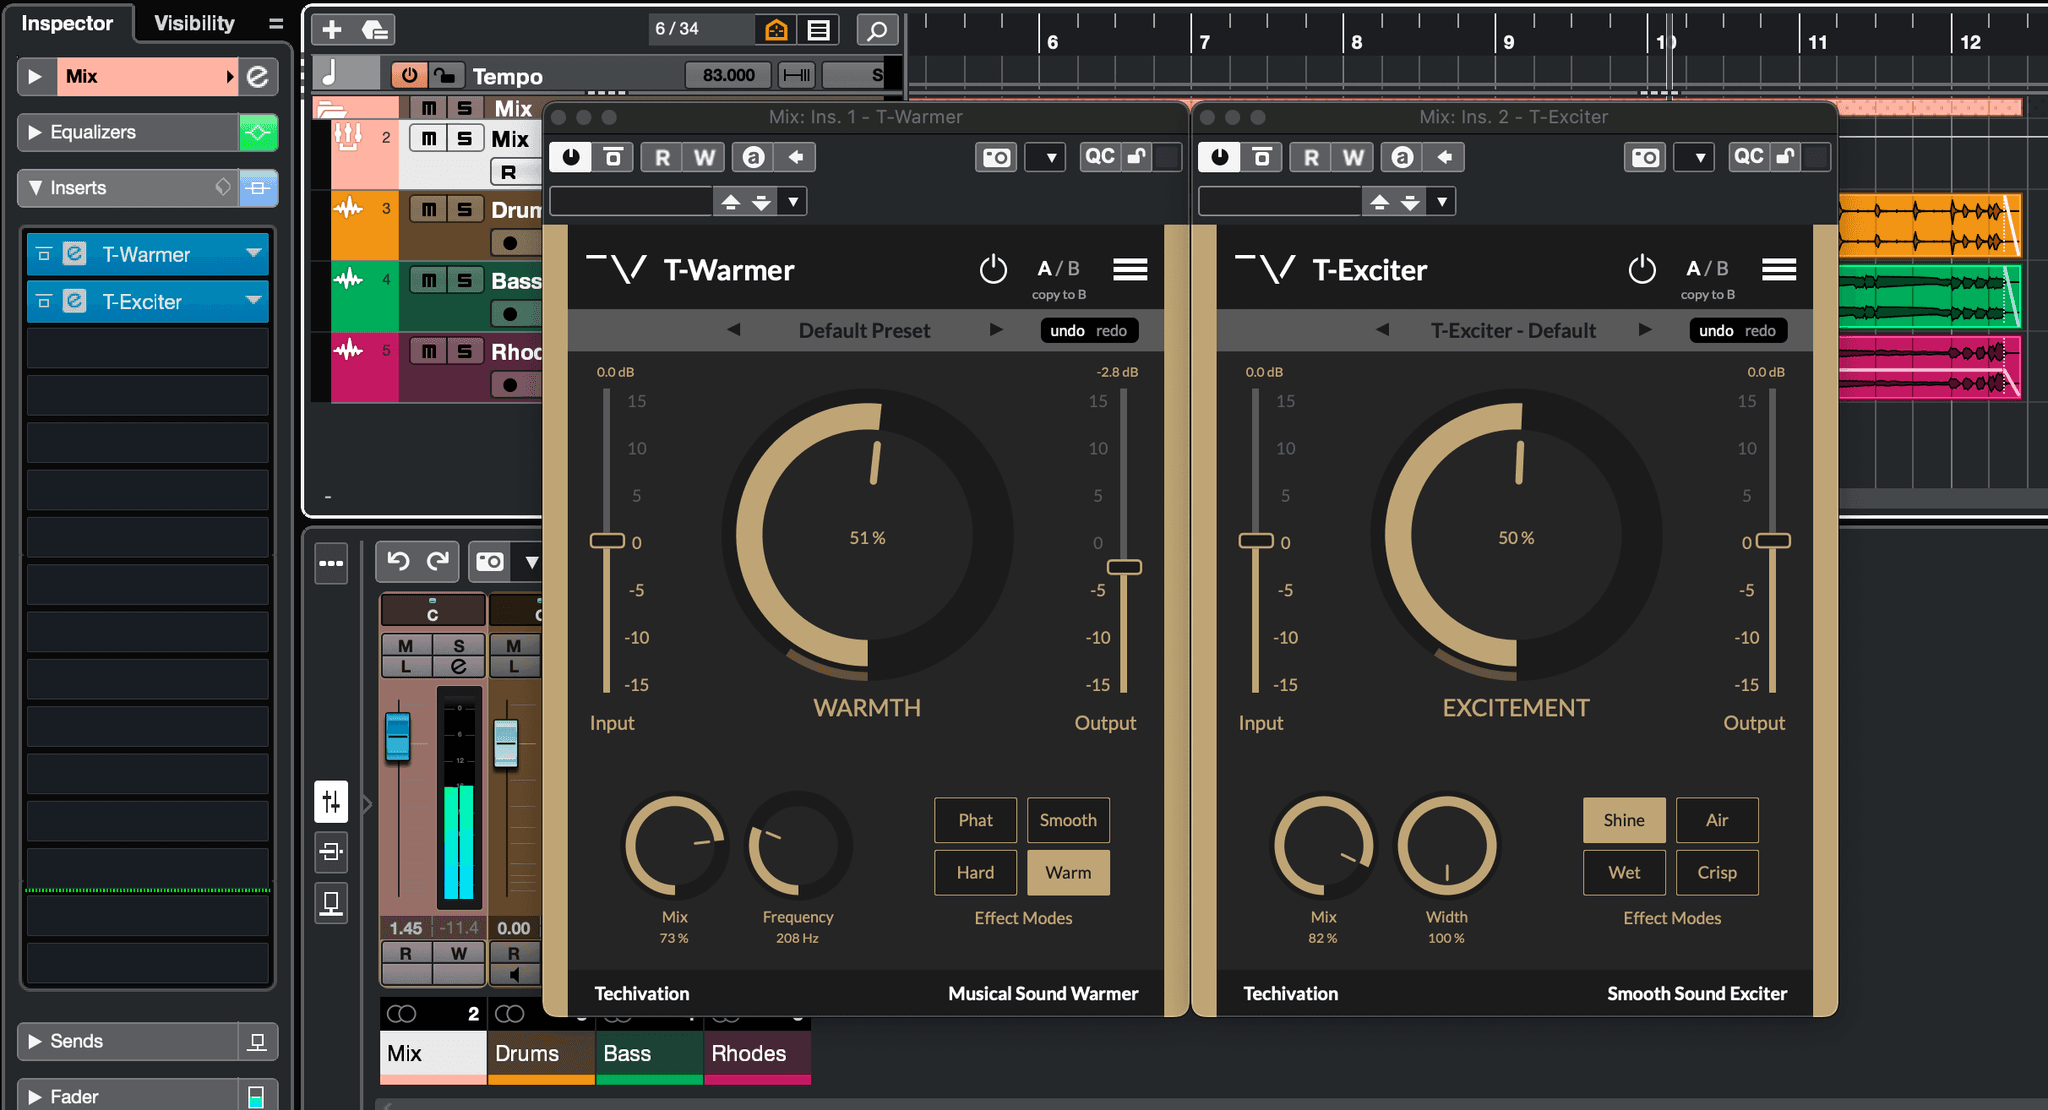Click the Shine effect mode in T-Exciter
Screen dimensions: 2048x1110
point(1623,820)
